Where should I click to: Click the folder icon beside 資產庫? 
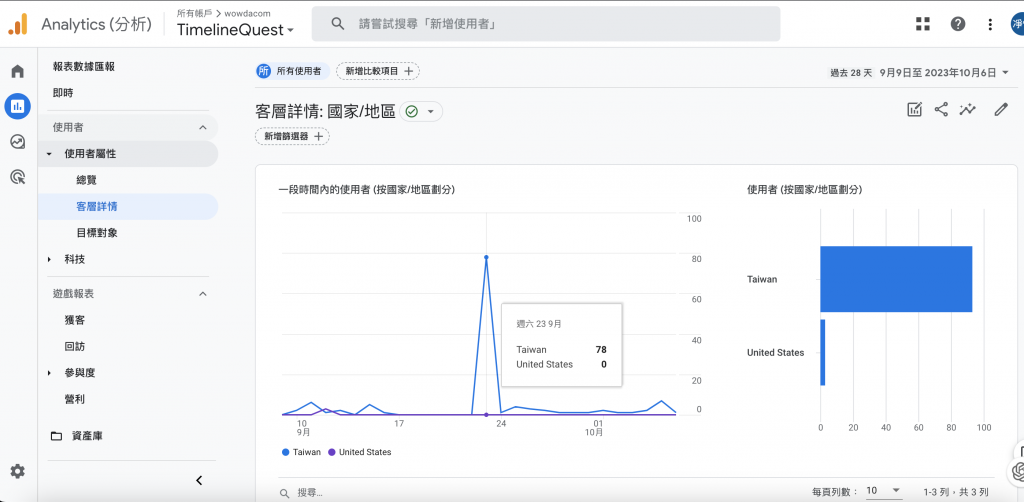coord(57,436)
